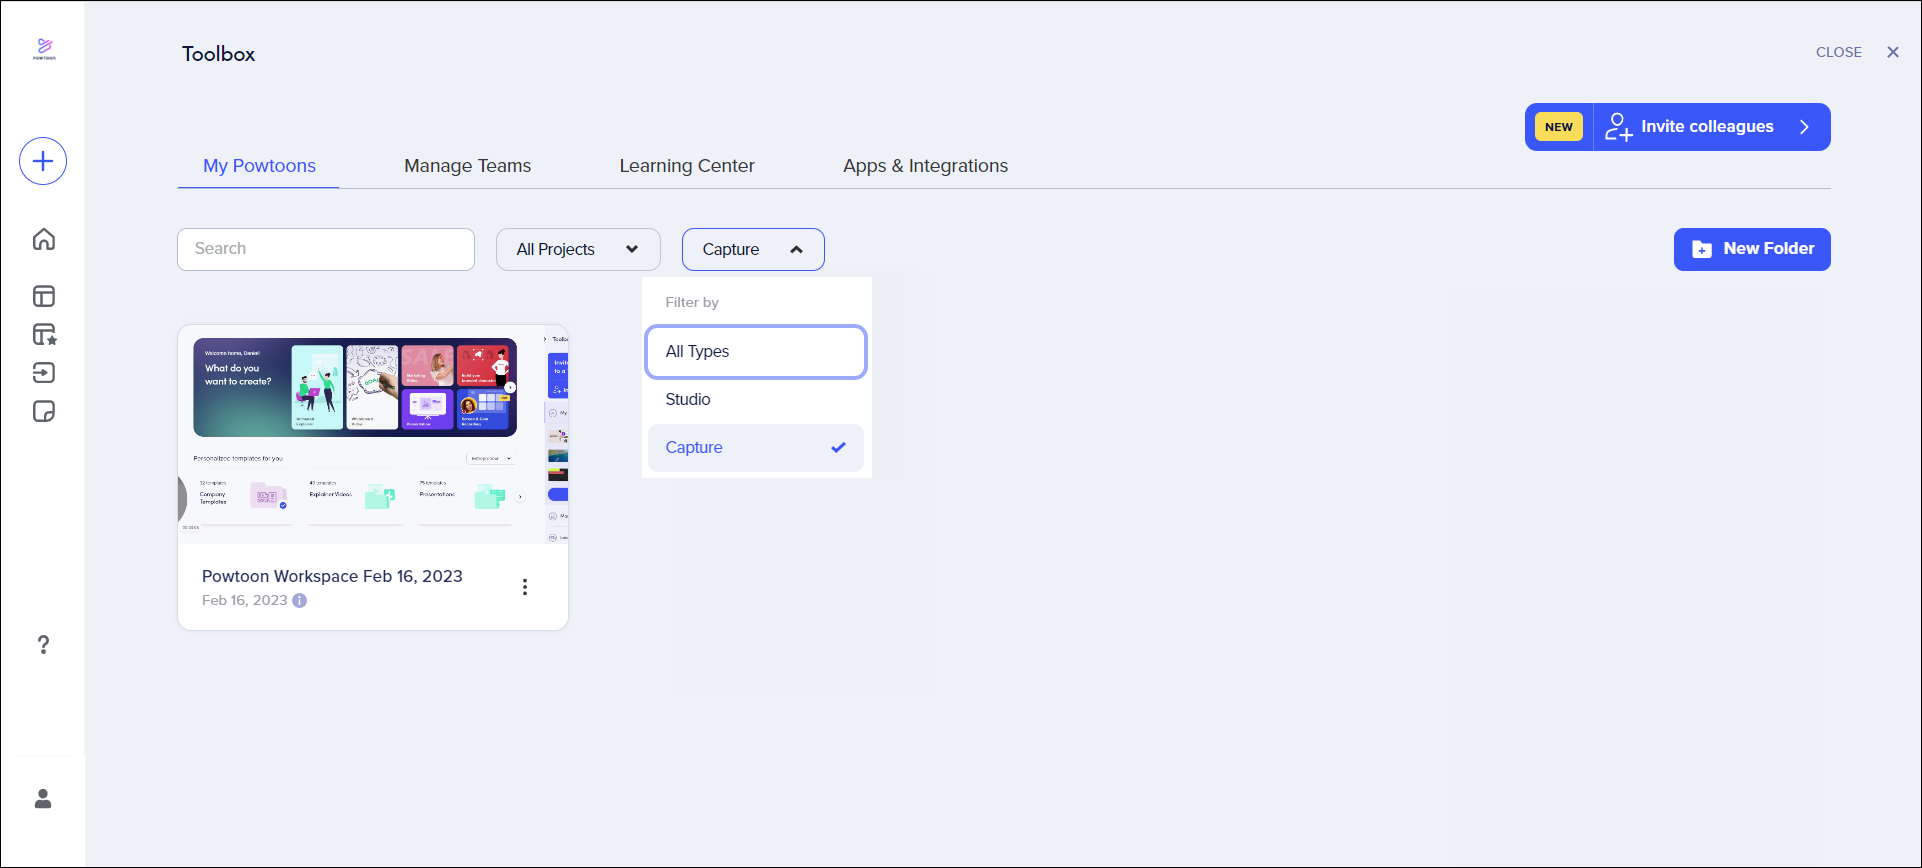Select the All Types filter option
The image size is (1922, 868).
(x=756, y=352)
